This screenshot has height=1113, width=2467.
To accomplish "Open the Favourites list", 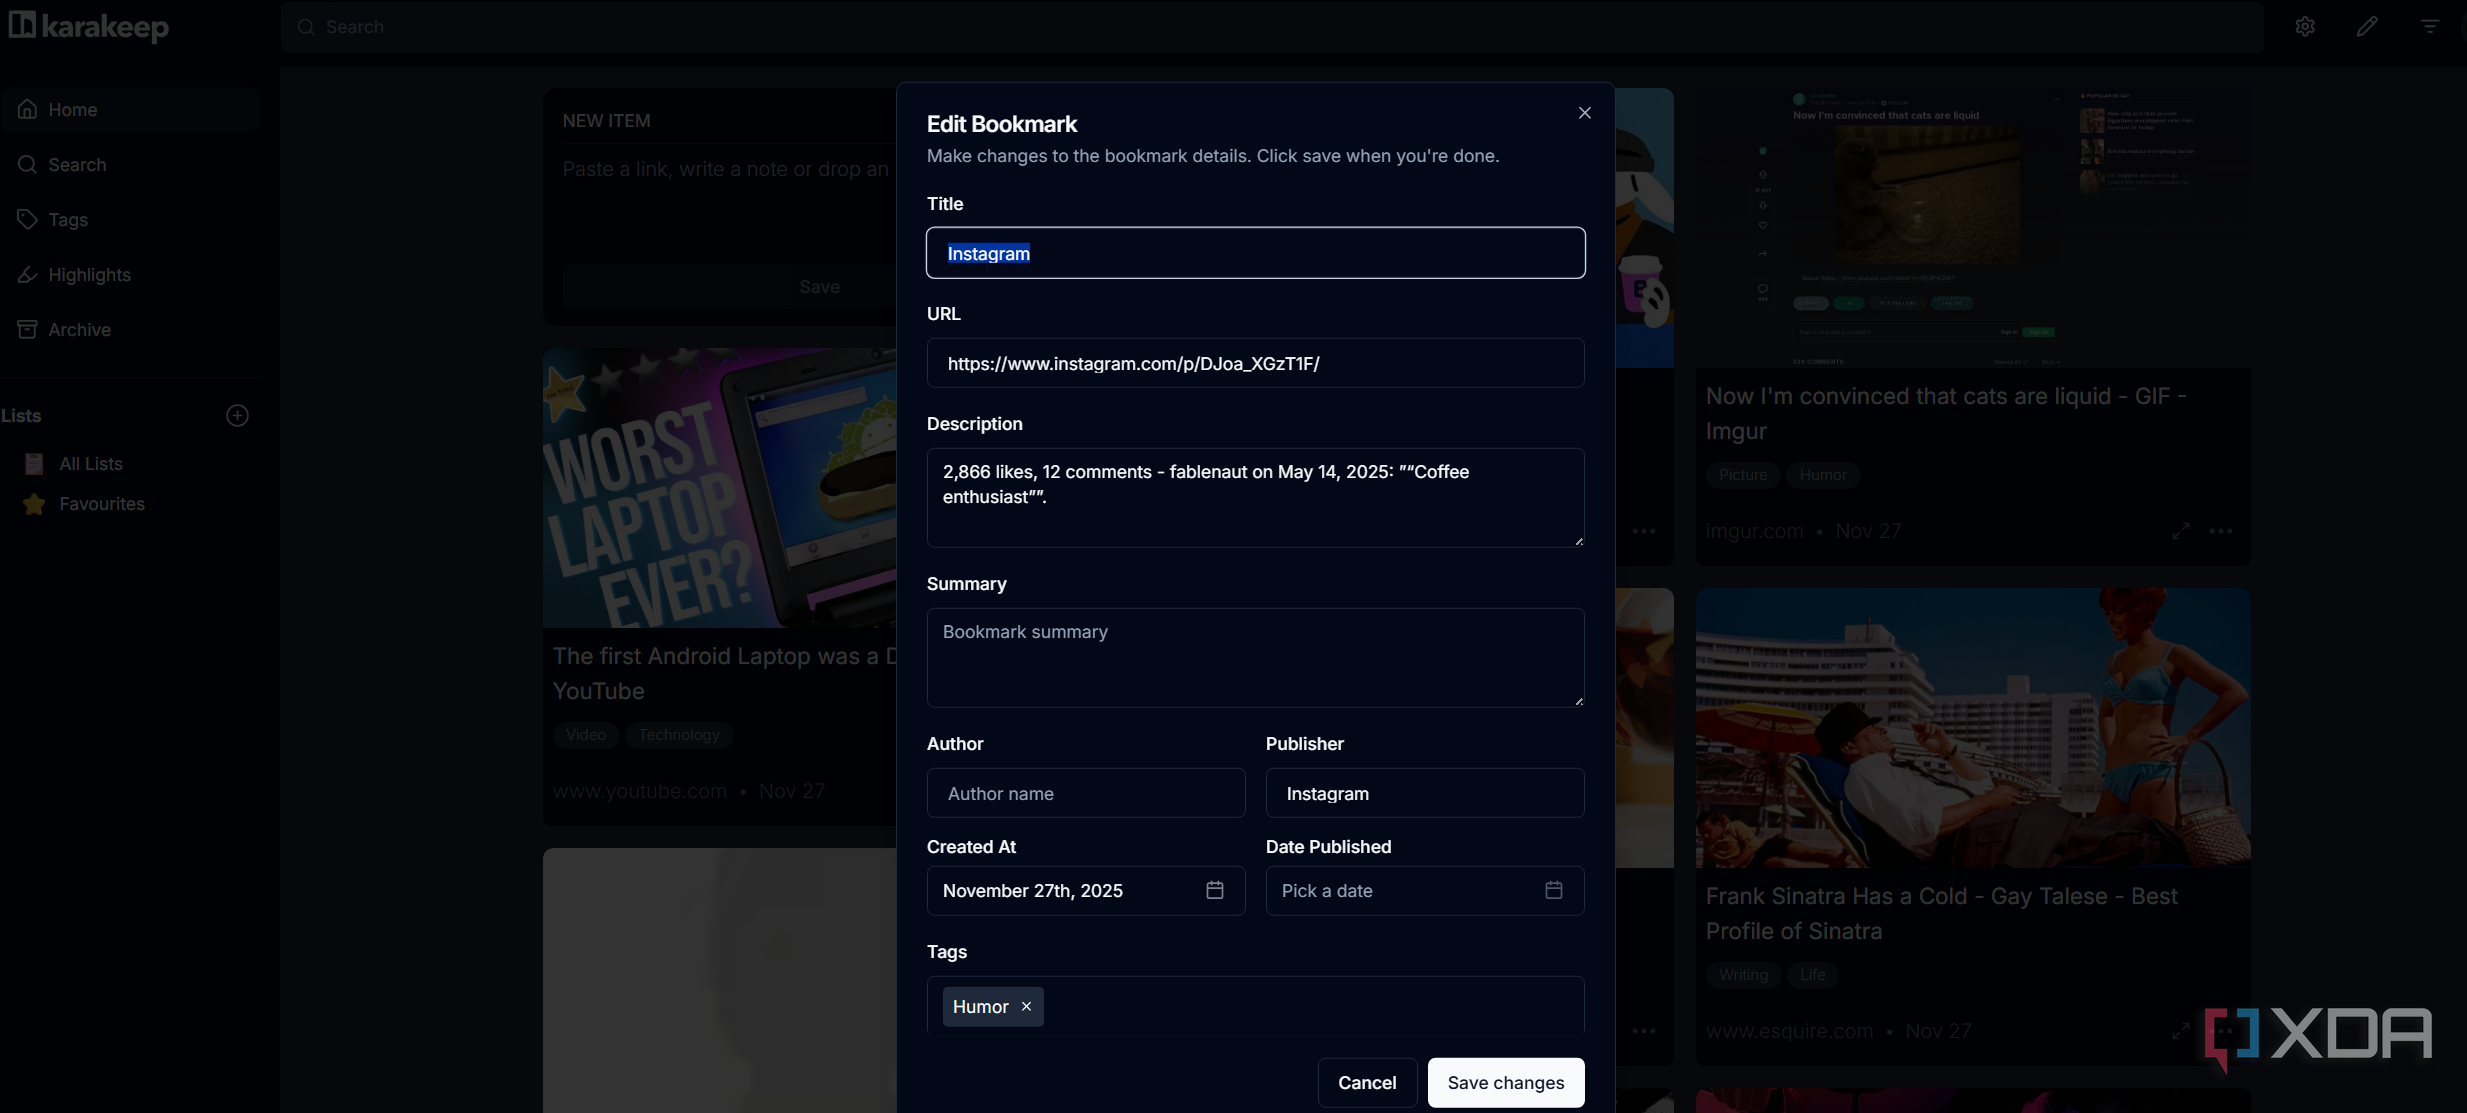I will click(x=101, y=504).
